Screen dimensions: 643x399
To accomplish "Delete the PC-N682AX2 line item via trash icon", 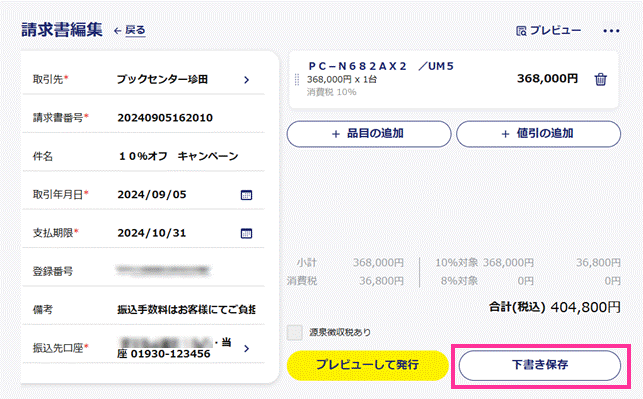I will (600, 79).
